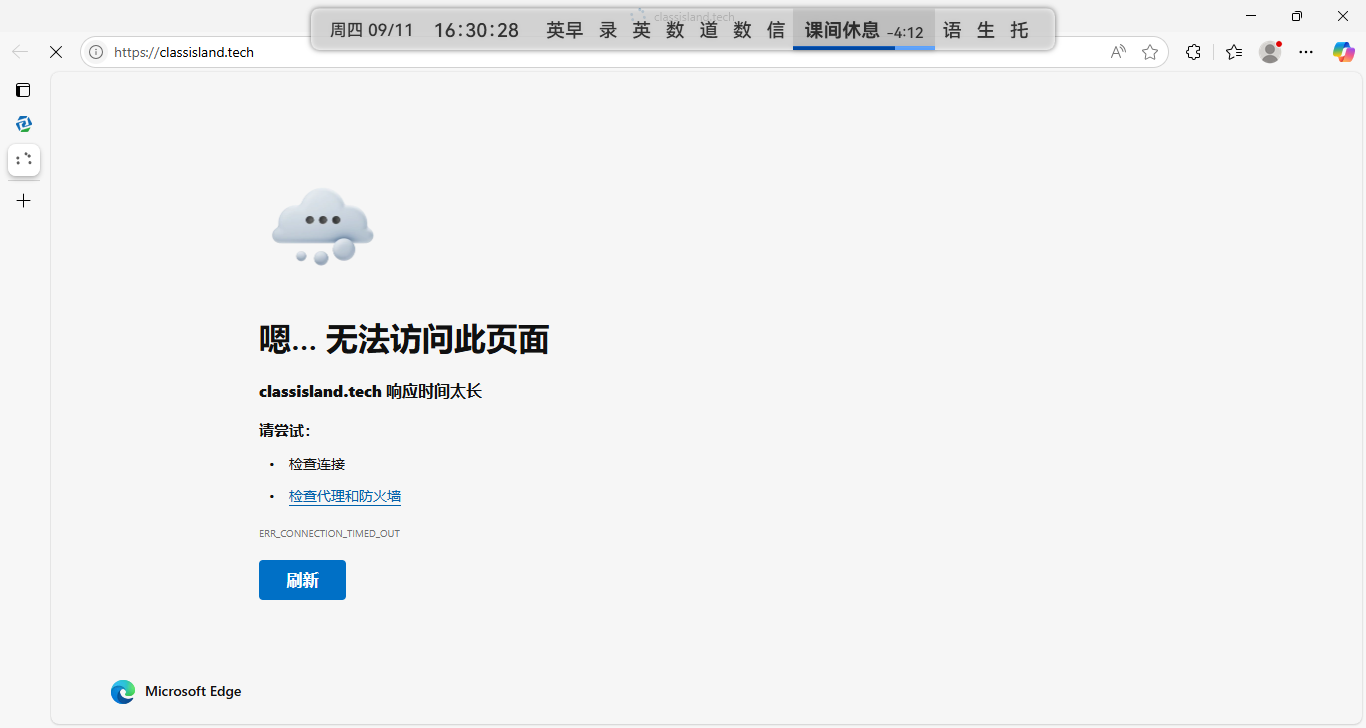Open 检查代理和防火墙 link
This screenshot has width=1366, height=728.
click(345, 496)
